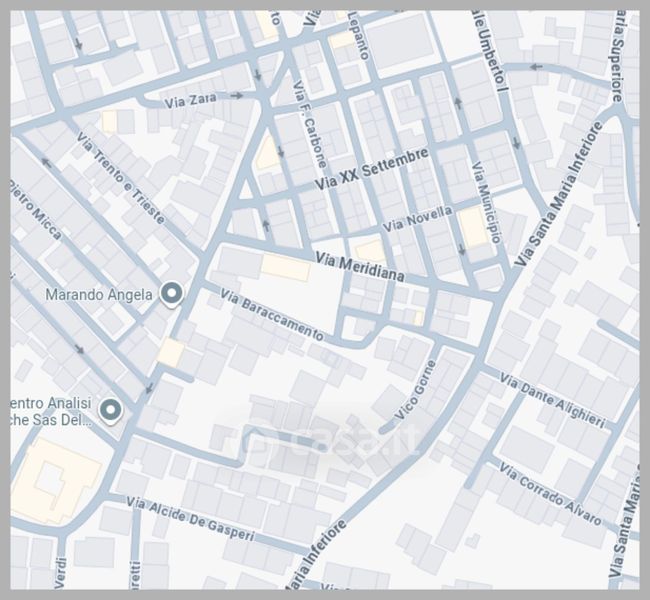Click the Centro Analisi map pin icon
Image resolution: width=650 pixels, height=600 pixels.
coord(110,409)
